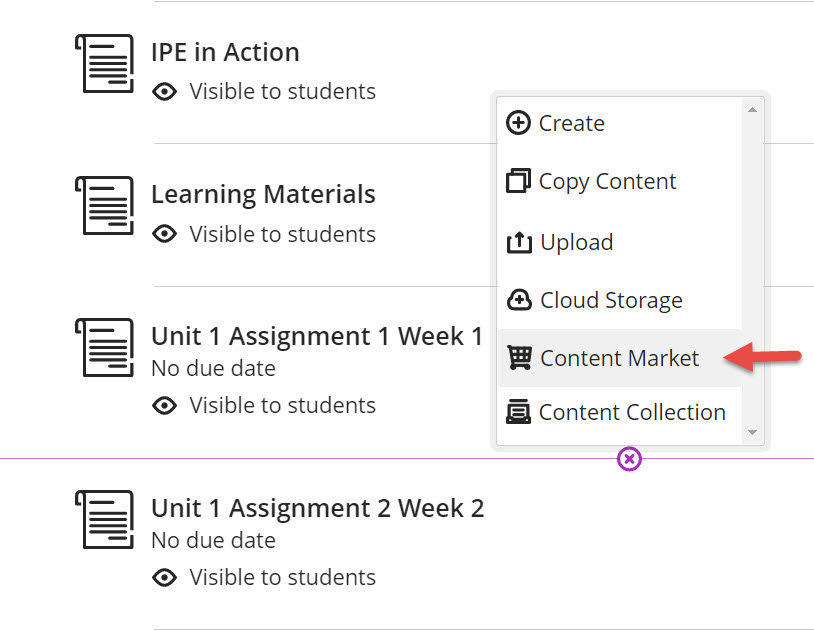Open Content Collection from the menu

631,412
